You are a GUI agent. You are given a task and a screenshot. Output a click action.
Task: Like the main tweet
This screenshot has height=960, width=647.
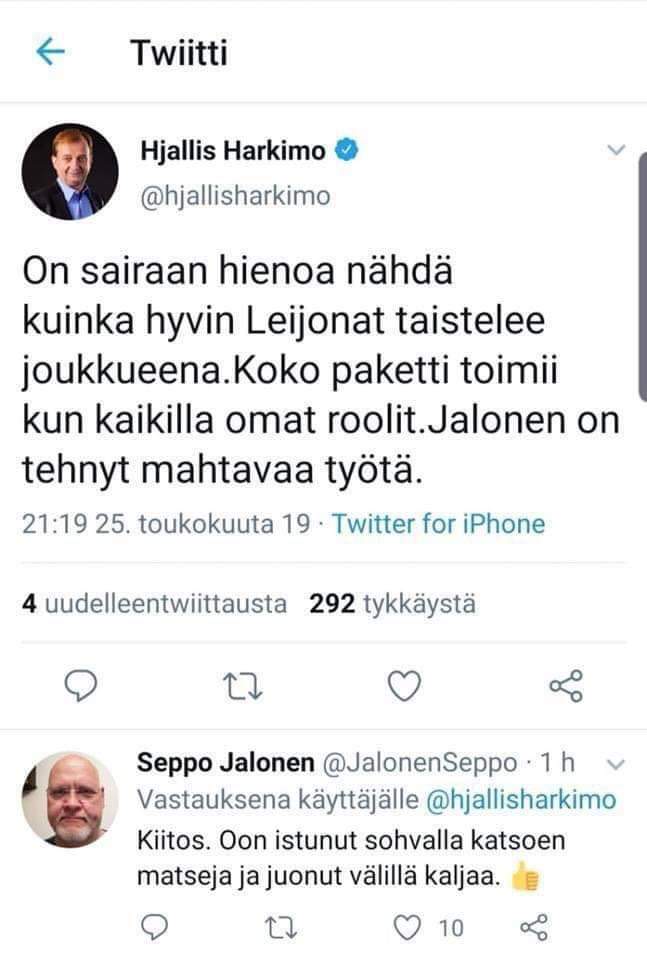click(404, 685)
